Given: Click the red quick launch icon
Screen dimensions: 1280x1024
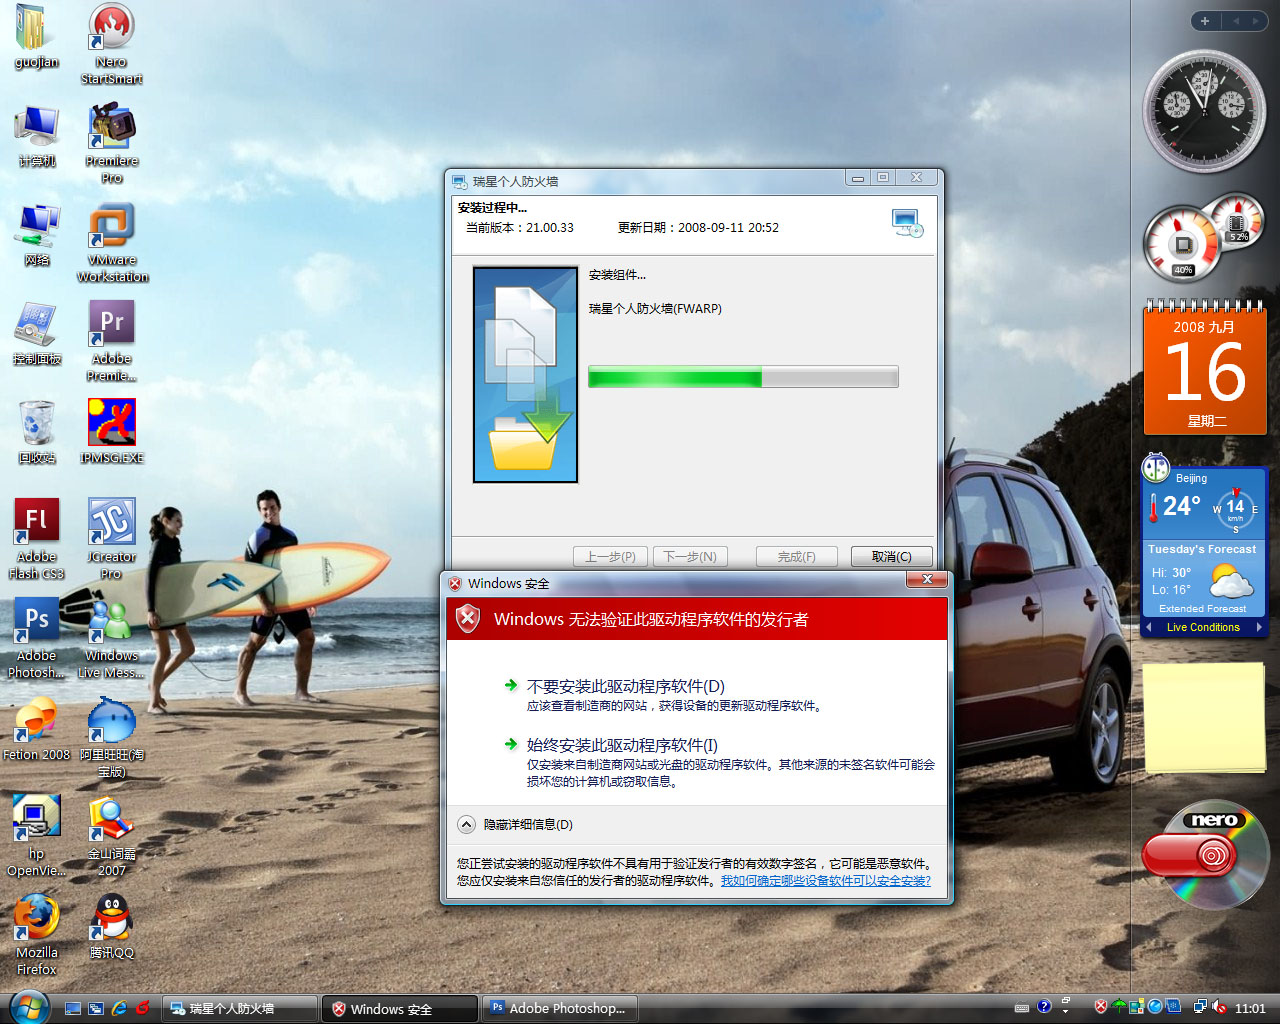Looking at the screenshot, I should (143, 1008).
